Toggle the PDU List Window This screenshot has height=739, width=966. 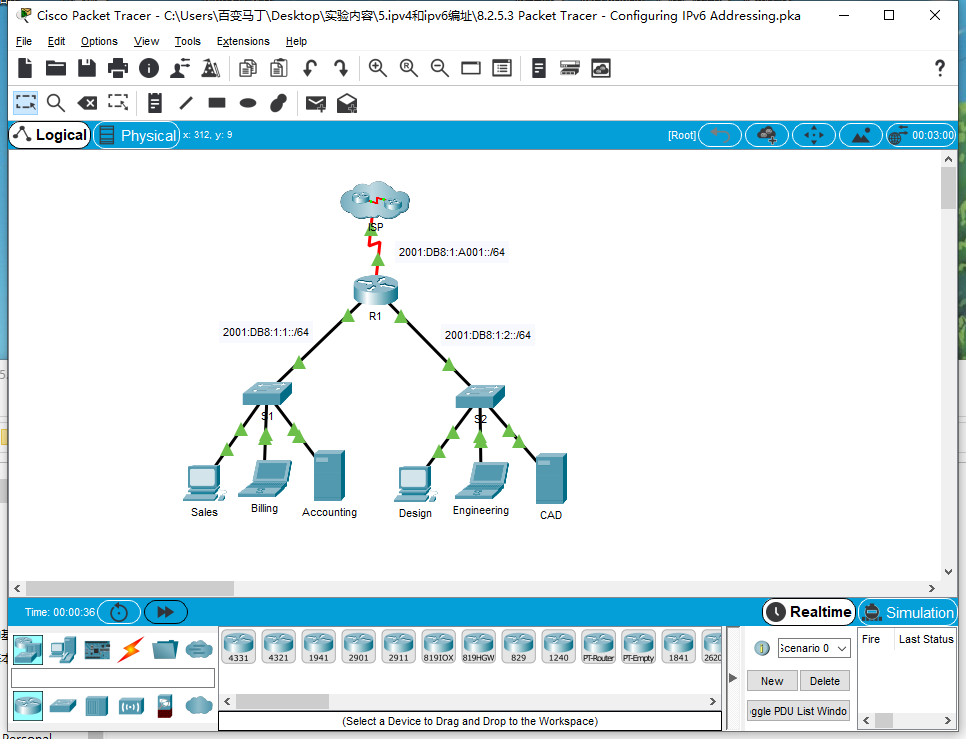798,710
